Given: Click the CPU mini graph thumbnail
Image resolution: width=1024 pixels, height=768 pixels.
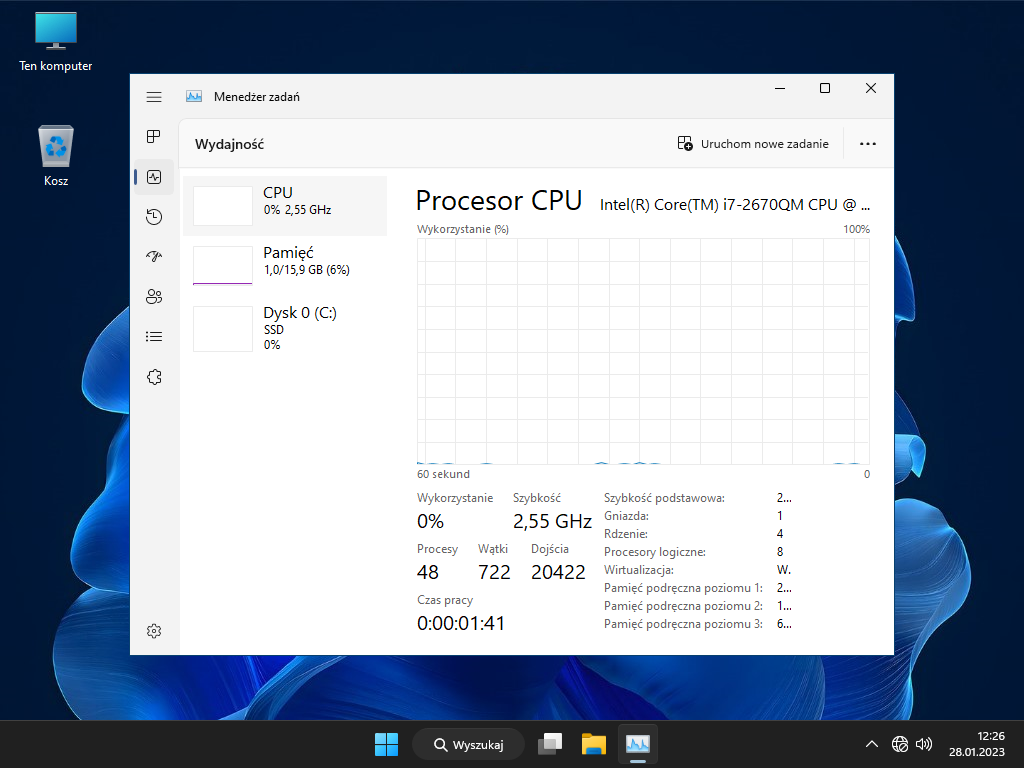Looking at the screenshot, I should pyautogui.click(x=223, y=206).
